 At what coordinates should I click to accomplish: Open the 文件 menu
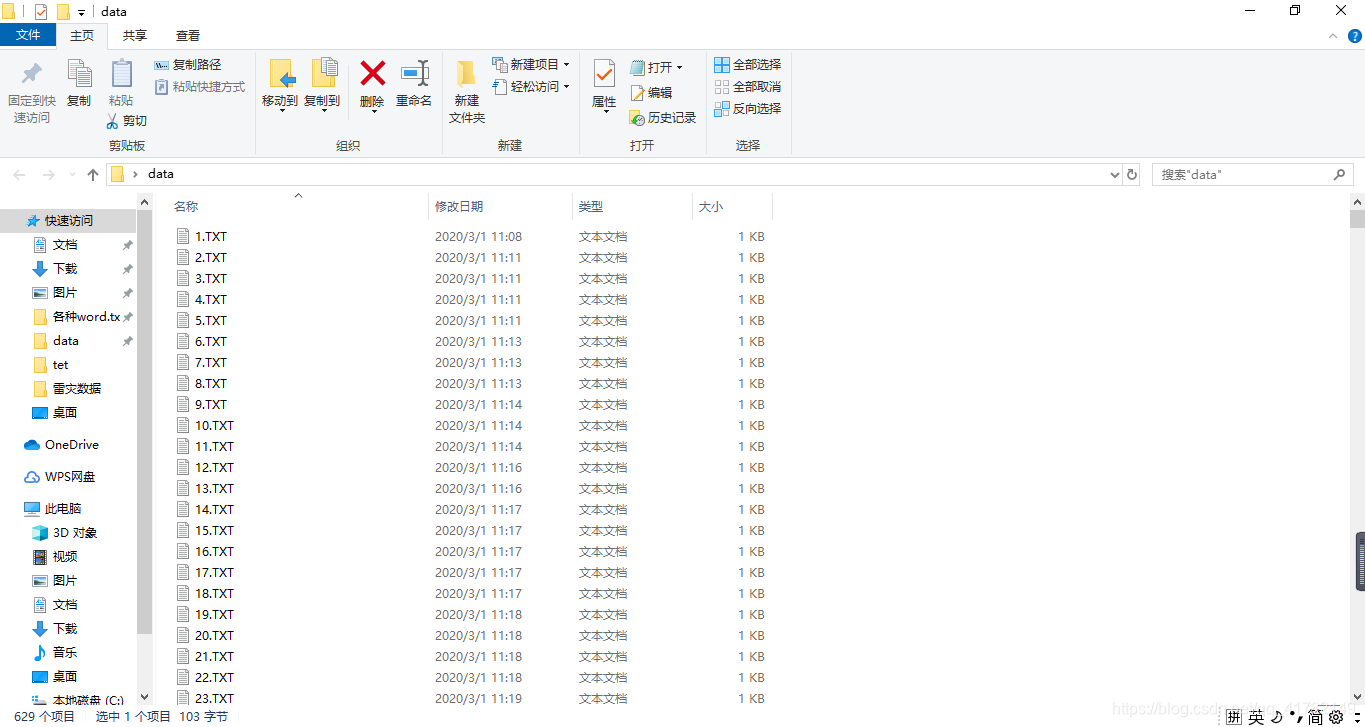click(x=28, y=34)
